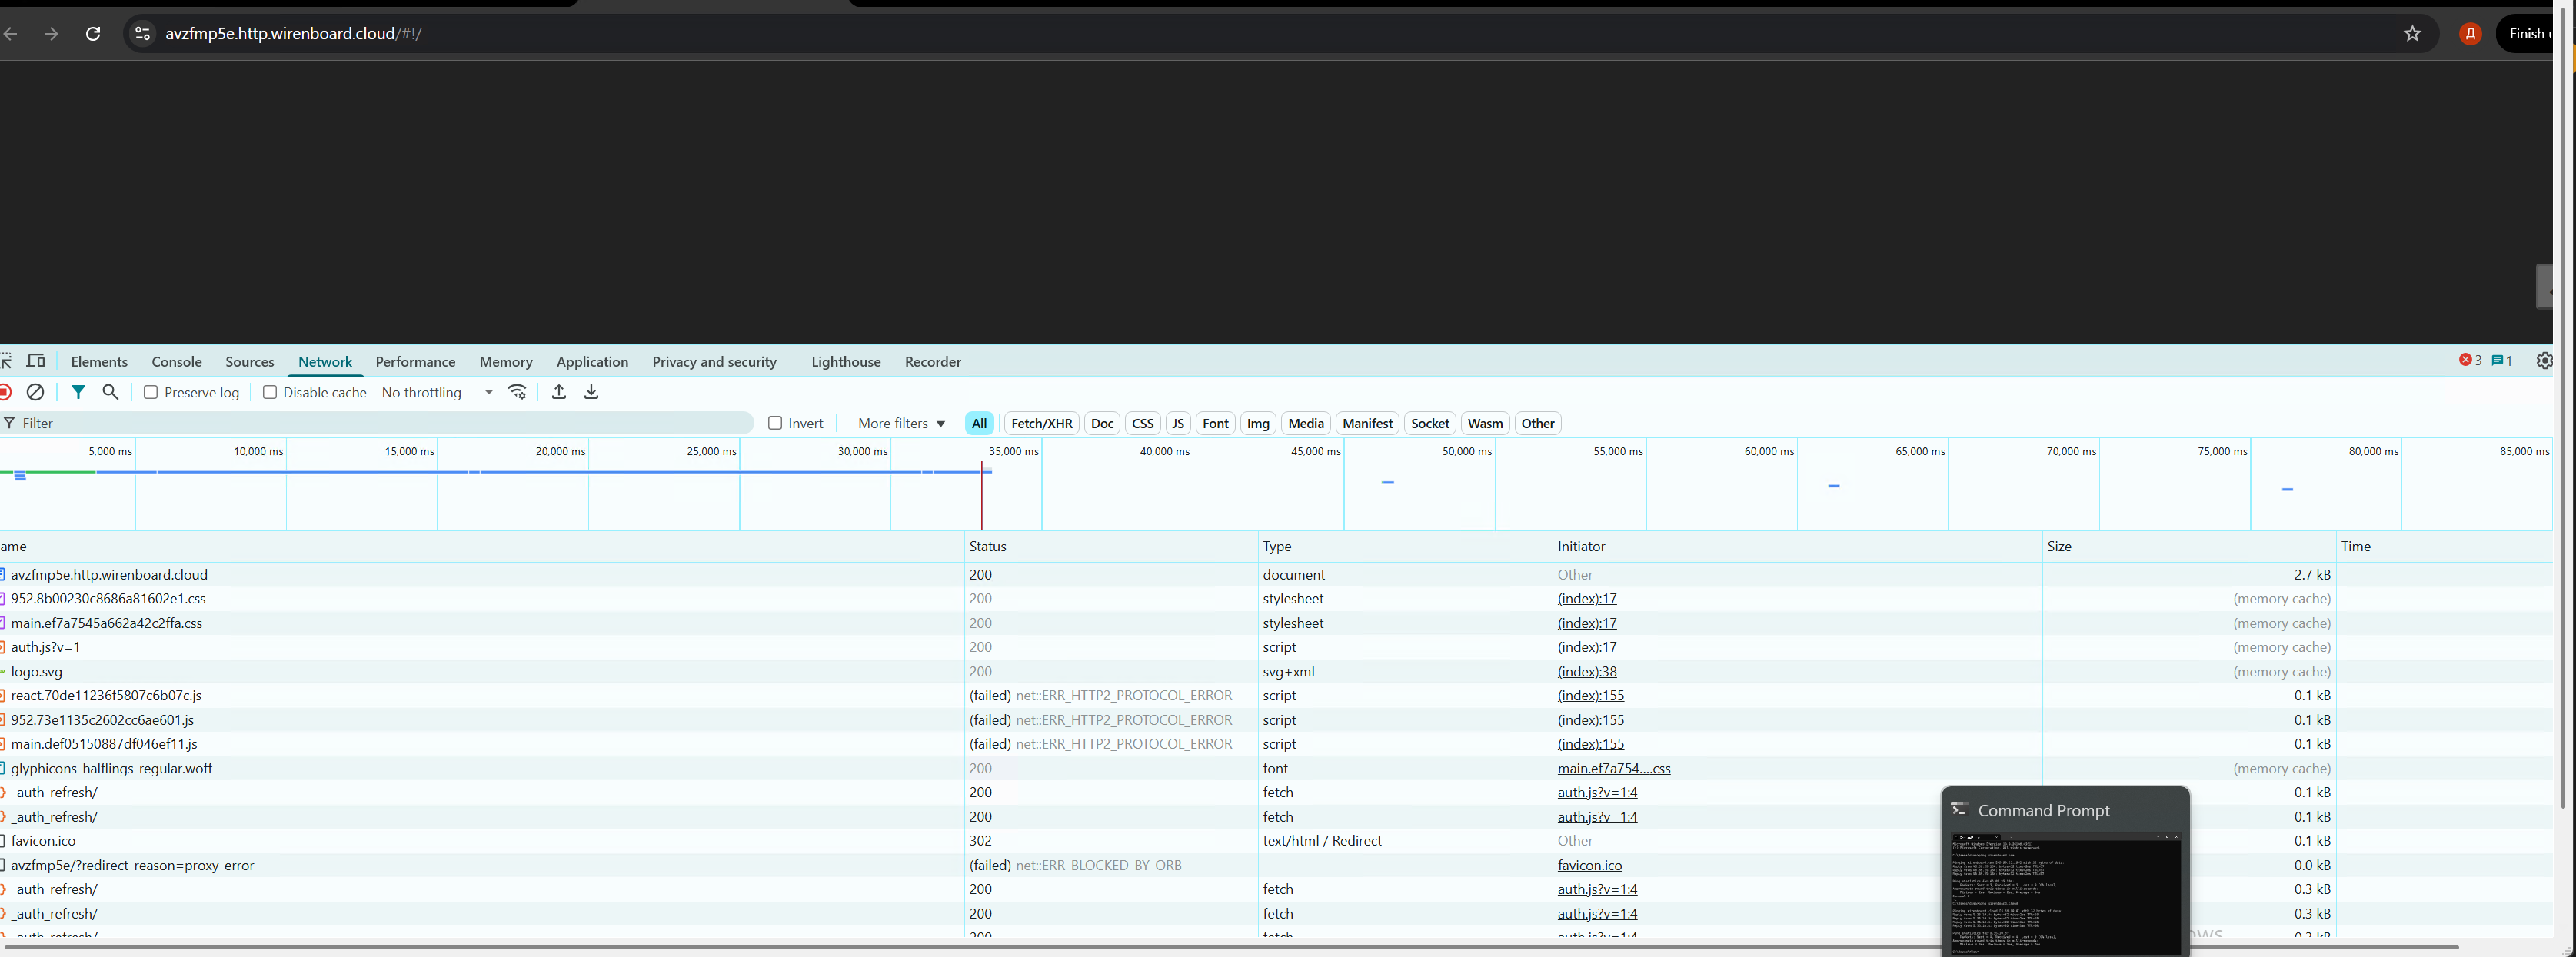Image resolution: width=2576 pixels, height=957 pixels.
Task: Reload the page with the refresh icon
Action: pyautogui.click(x=93, y=34)
